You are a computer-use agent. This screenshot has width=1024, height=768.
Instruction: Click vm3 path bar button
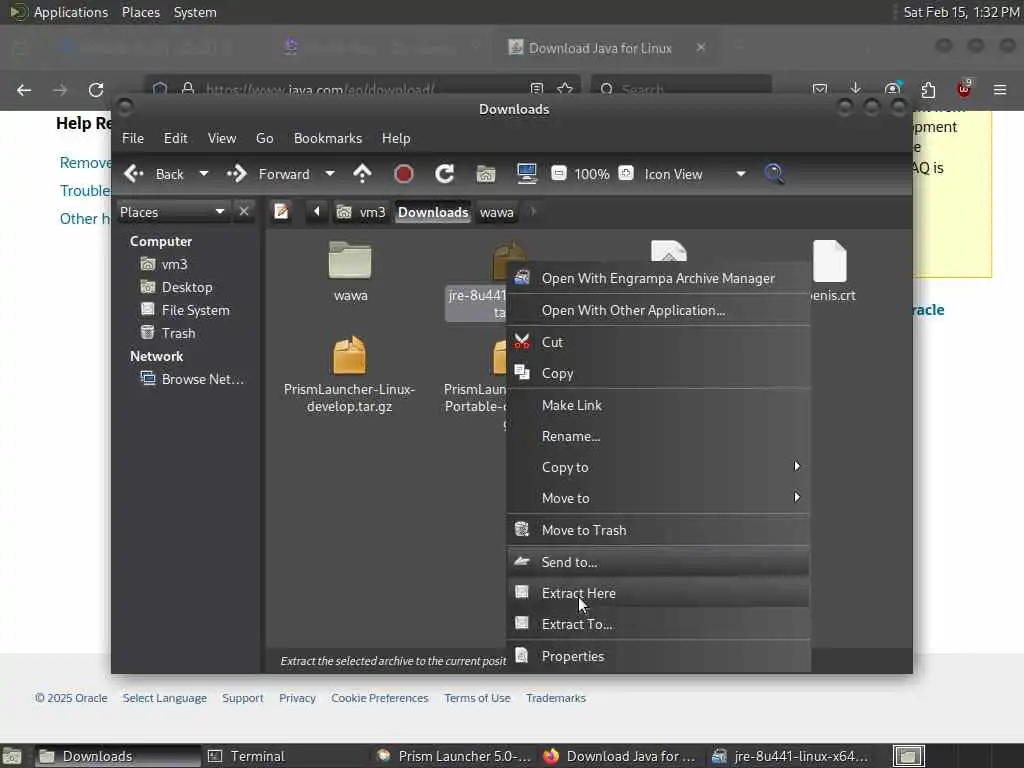pos(361,212)
